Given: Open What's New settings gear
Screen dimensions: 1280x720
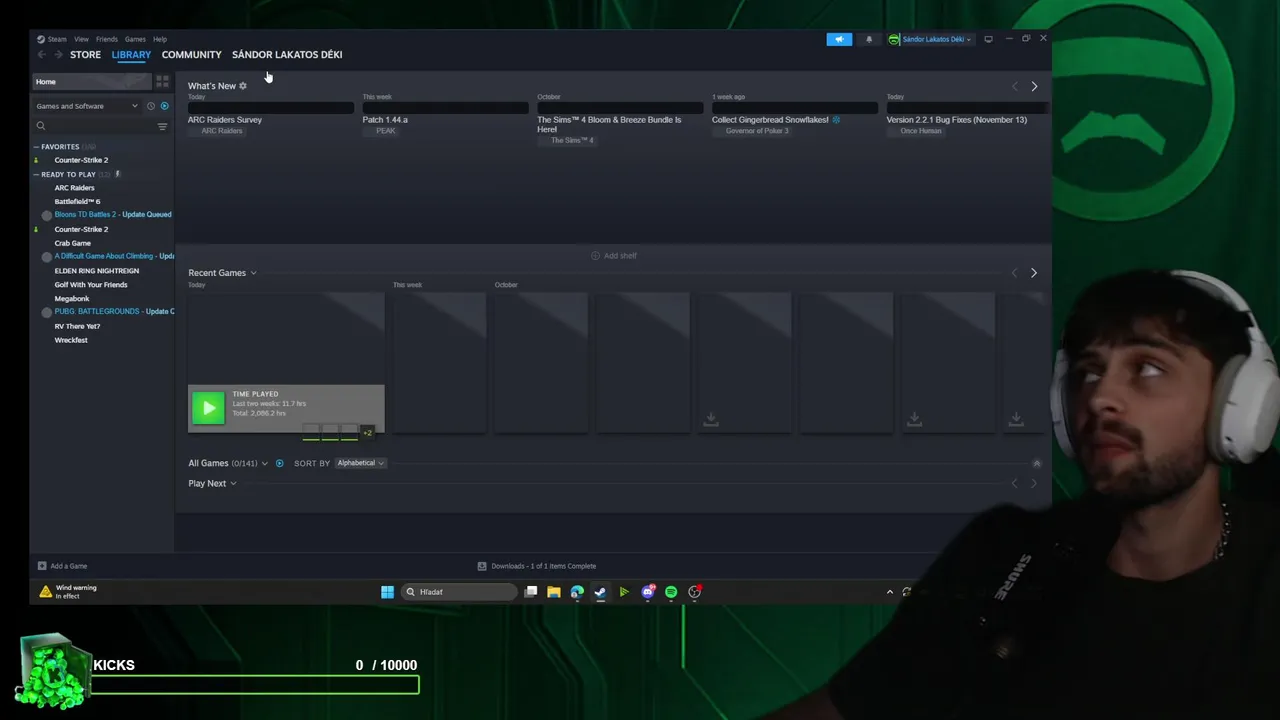Looking at the screenshot, I should coord(243,86).
